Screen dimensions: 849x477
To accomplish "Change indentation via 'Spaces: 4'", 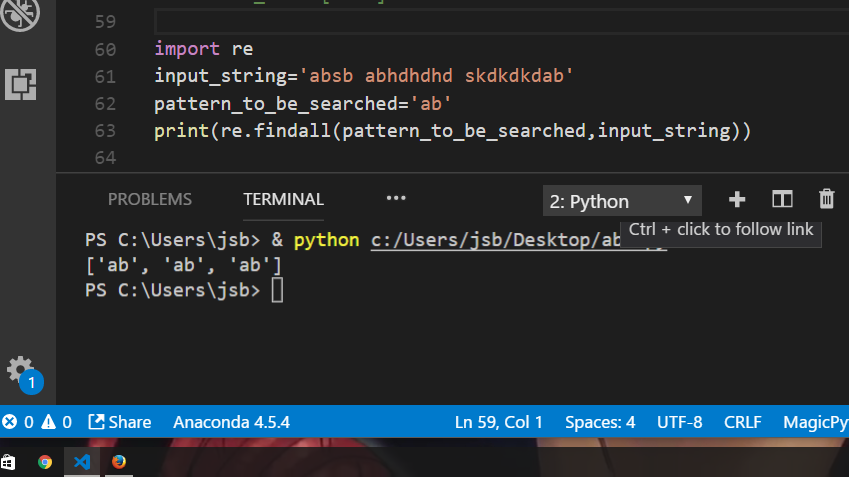I will (600, 422).
